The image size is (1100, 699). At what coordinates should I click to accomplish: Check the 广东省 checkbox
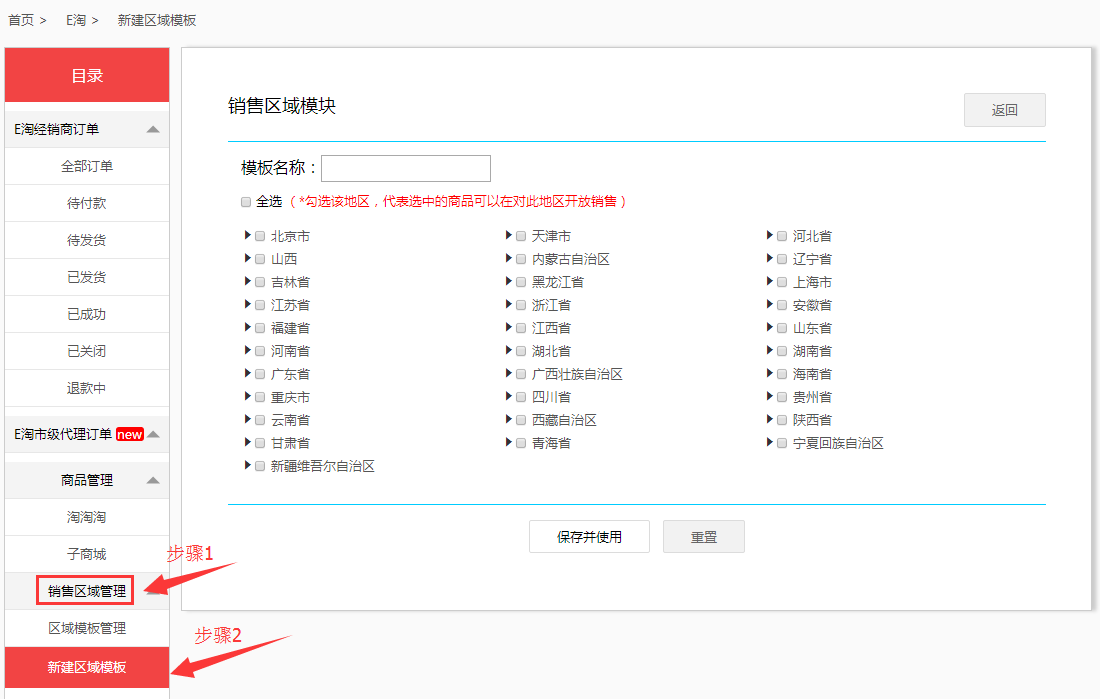click(260, 375)
